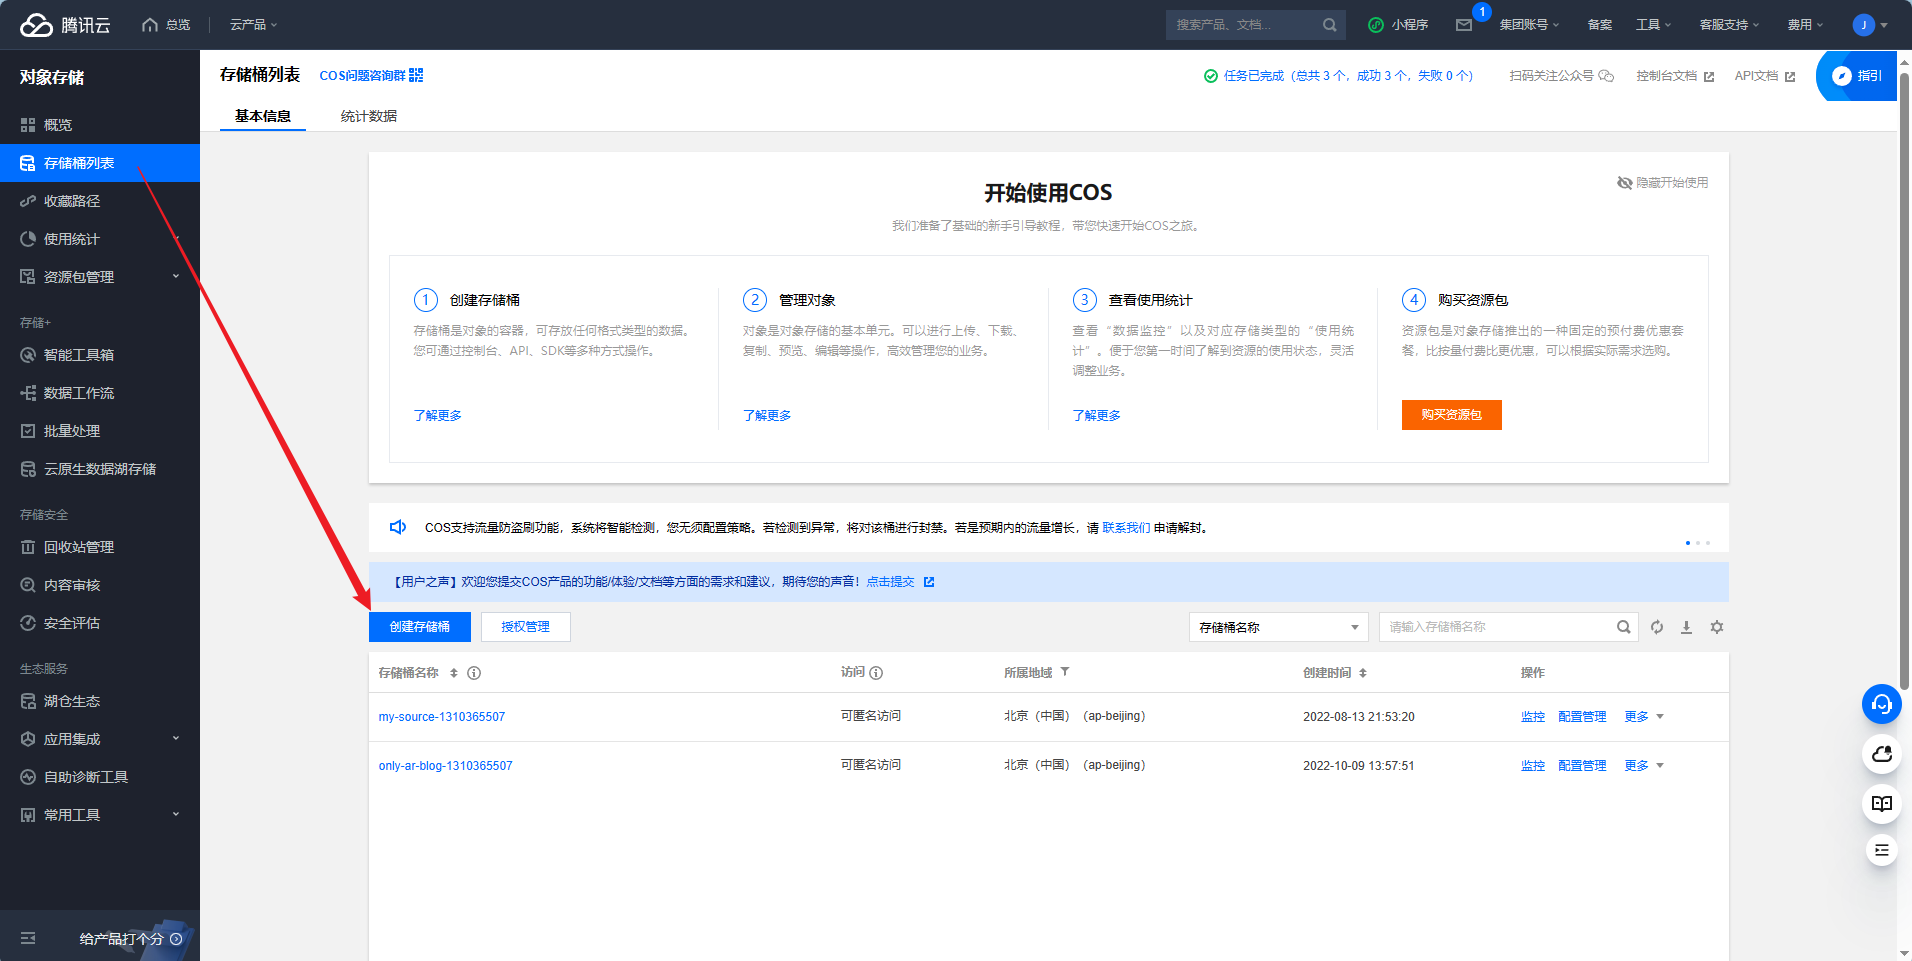This screenshot has height=961, width=1912.
Task: Click the cloud refresh floating button
Action: coord(1881,754)
